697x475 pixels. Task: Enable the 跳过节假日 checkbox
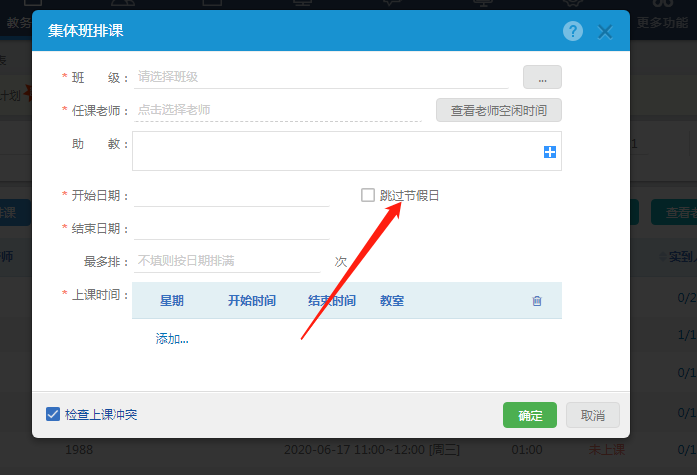(x=368, y=195)
